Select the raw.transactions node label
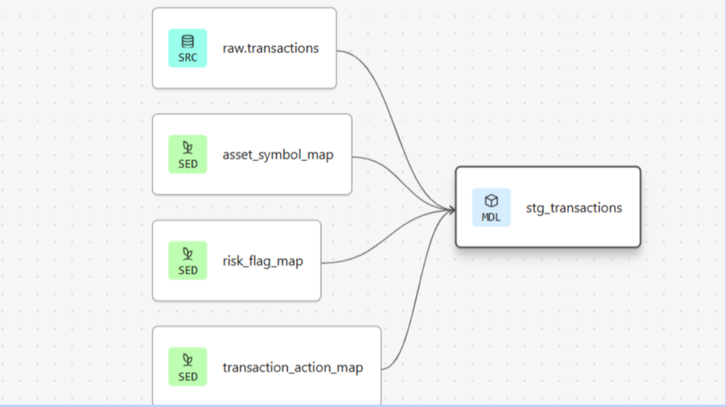This screenshot has width=726, height=407. coord(270,48)
